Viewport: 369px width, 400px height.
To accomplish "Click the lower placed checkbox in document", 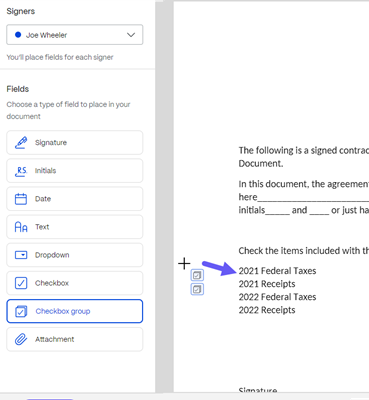I will (x=197, y=289).
